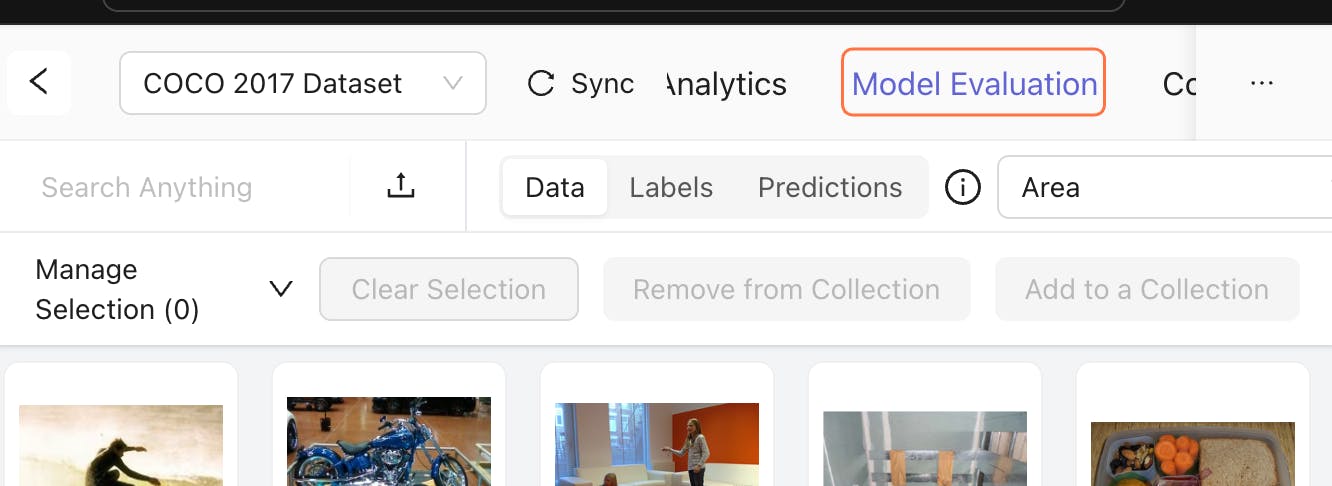Select the blue motorcycle thumbnail

click(389, 440)
